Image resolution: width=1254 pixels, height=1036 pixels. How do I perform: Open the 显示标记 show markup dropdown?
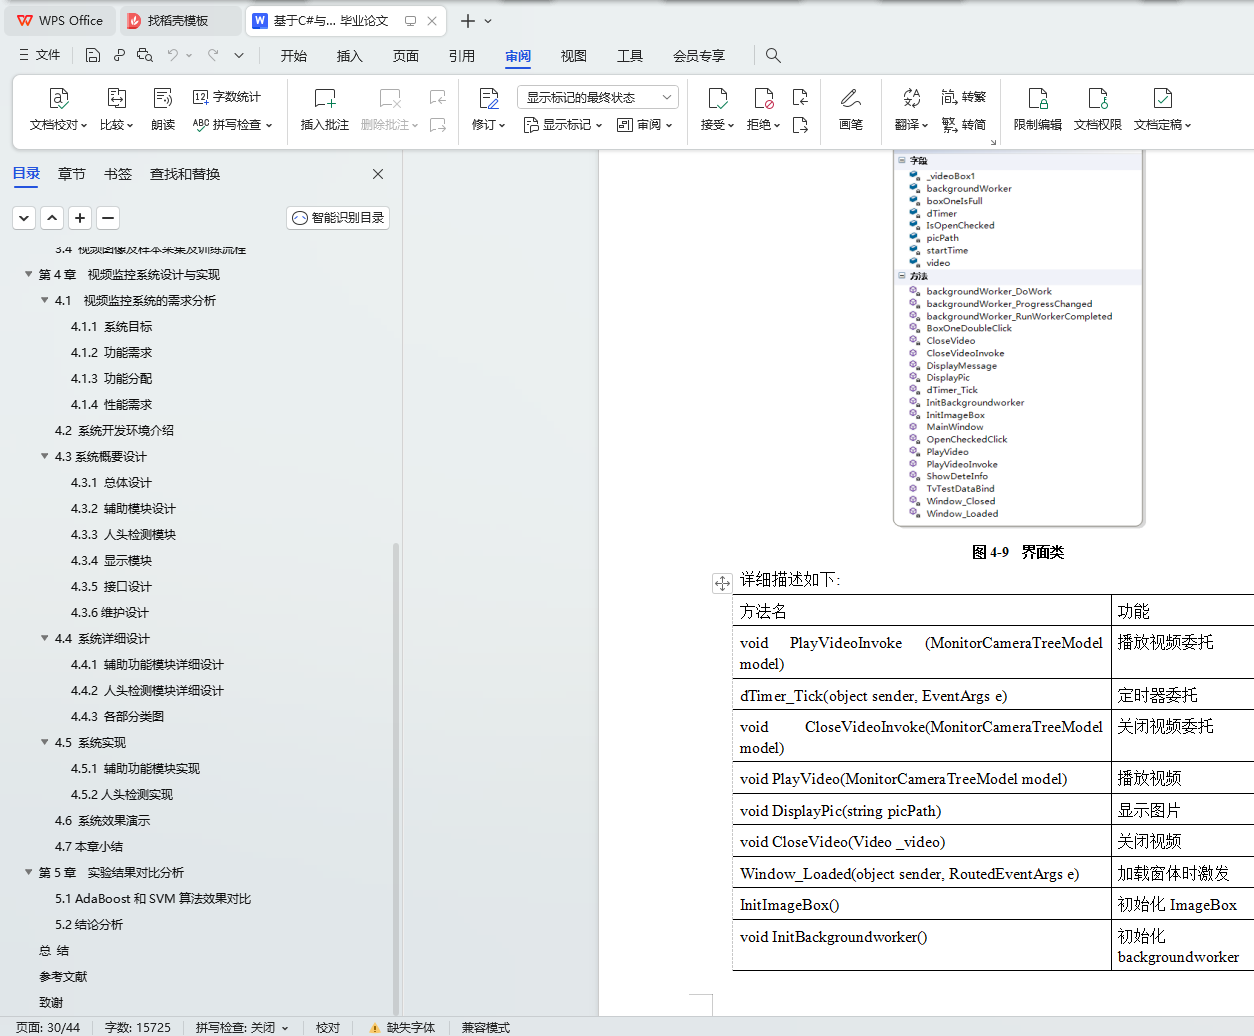pyautogui.click(x=563, y=125)
